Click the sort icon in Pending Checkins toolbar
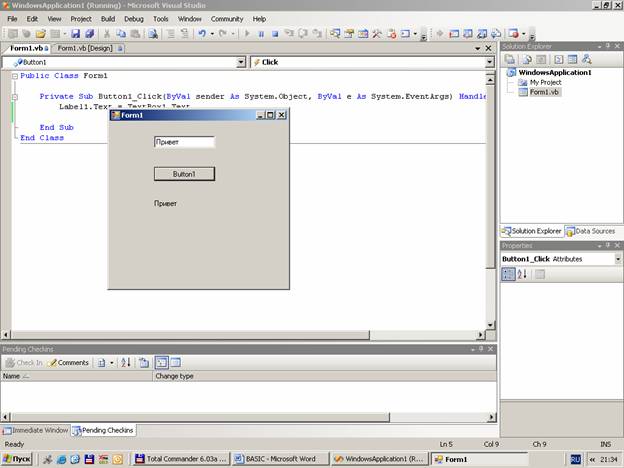The image size is (624, 468). 126,363
